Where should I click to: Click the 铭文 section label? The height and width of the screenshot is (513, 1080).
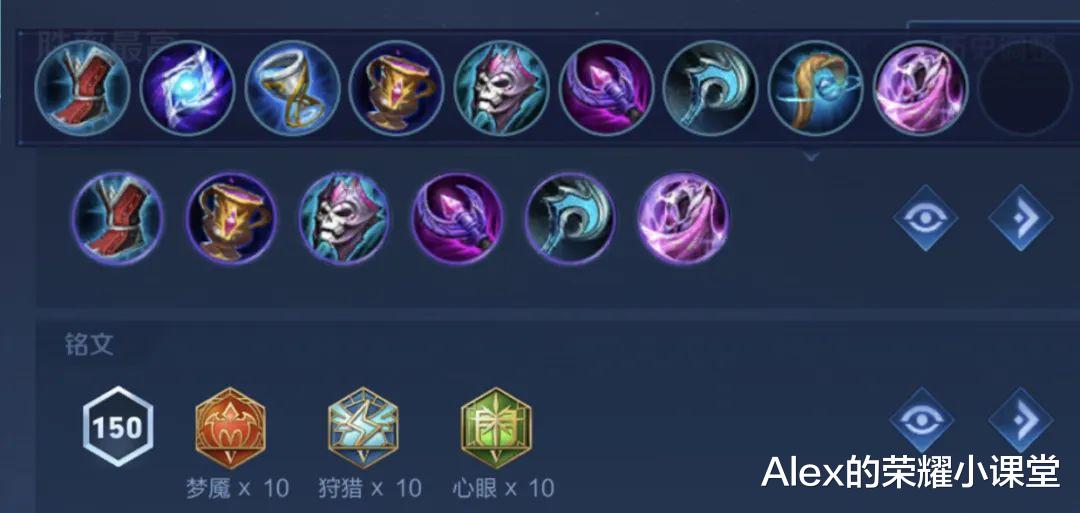click(x=90, y=346)
